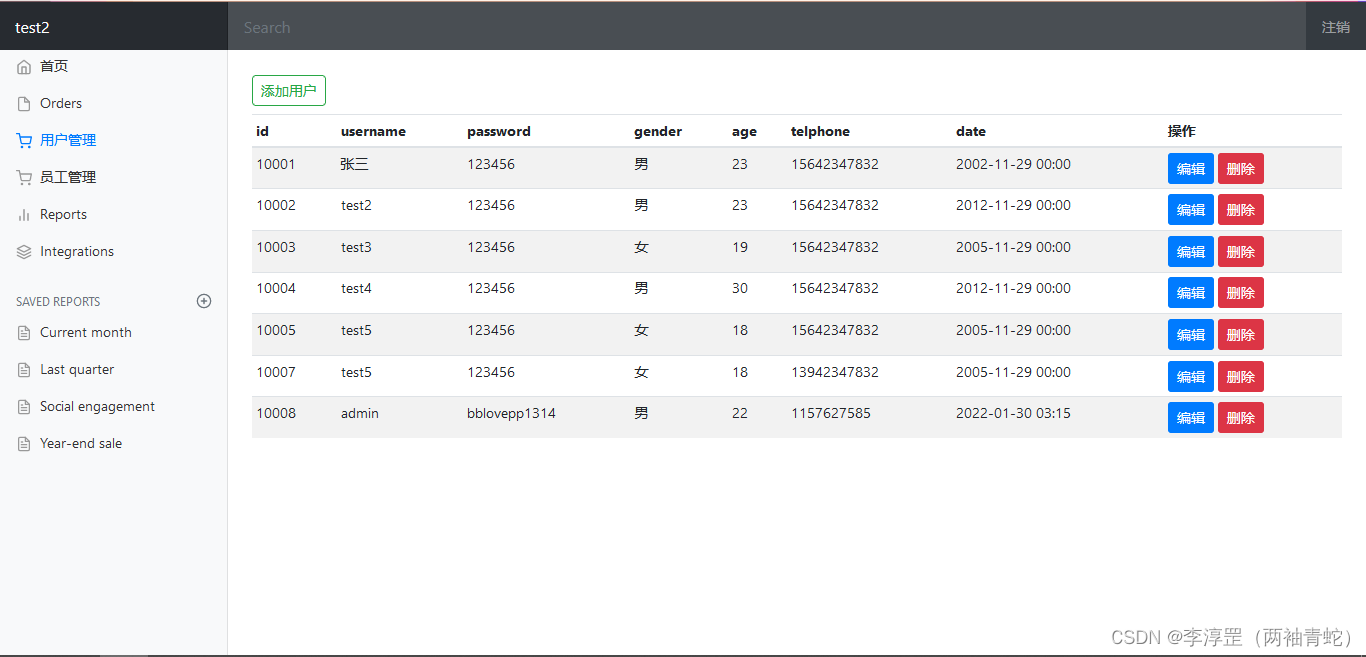Select id cell 10004

(276, 288)
